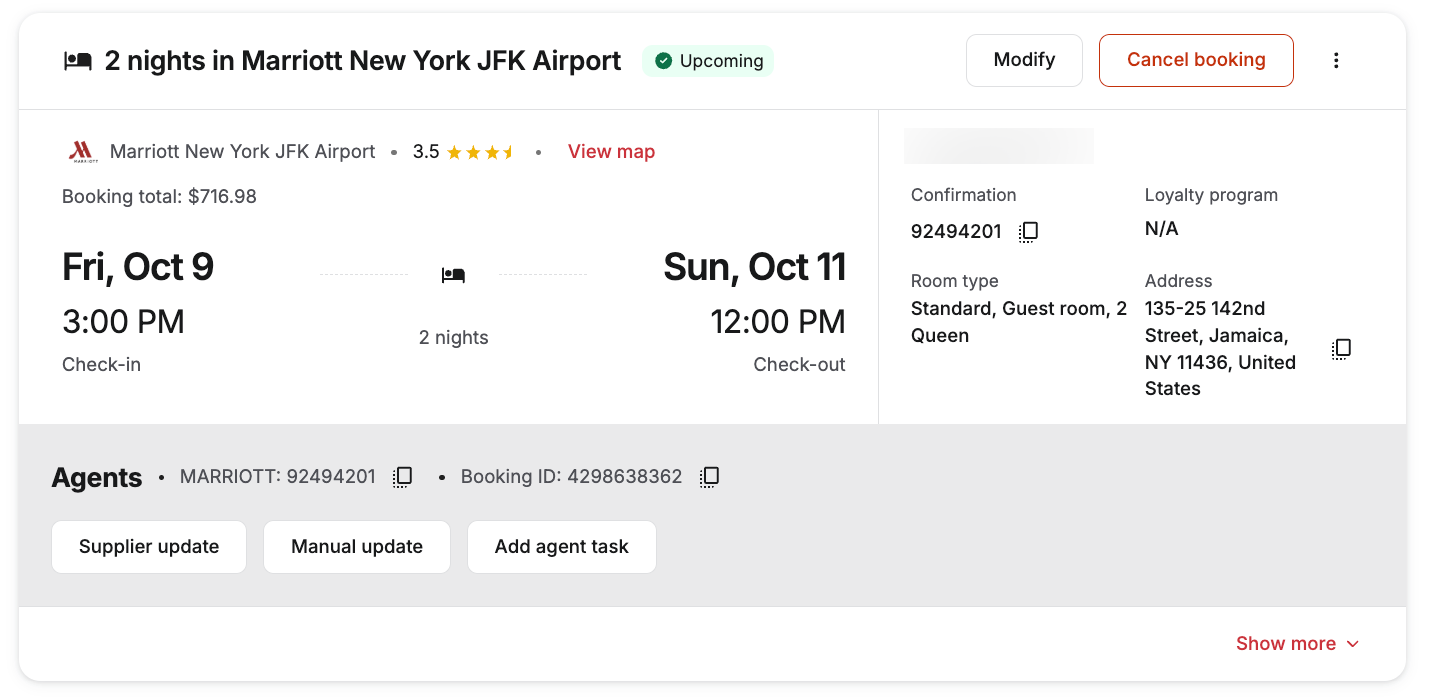
Task: Click the Loyalty program 'N/A' value
Action: (1161, 229)
